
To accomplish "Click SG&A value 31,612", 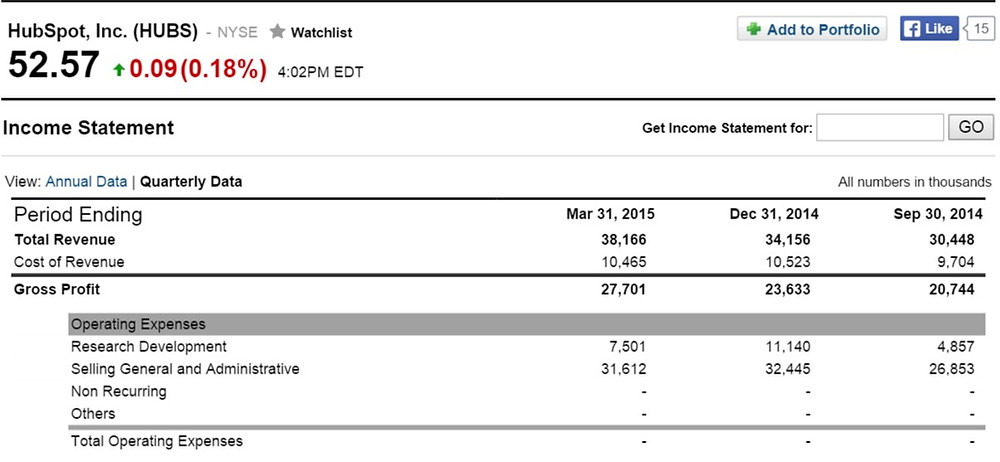I will pyautogui.click(x=624, y=369).
